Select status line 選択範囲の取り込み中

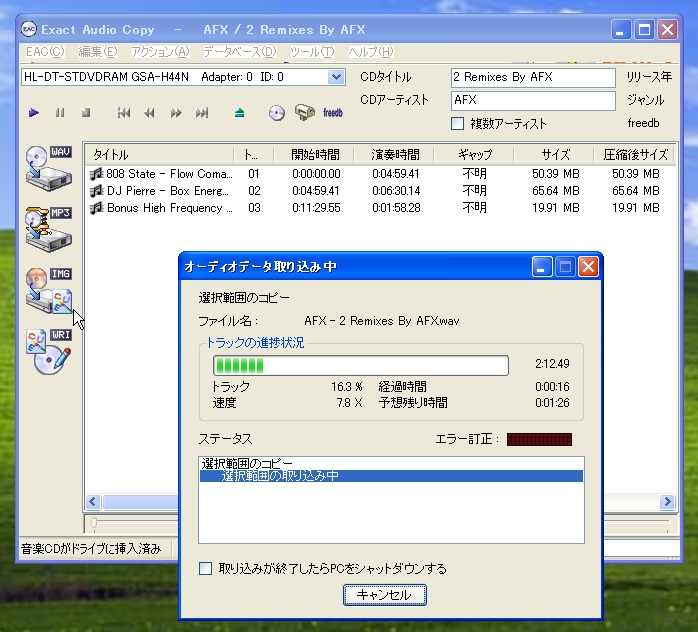point(391,476)
